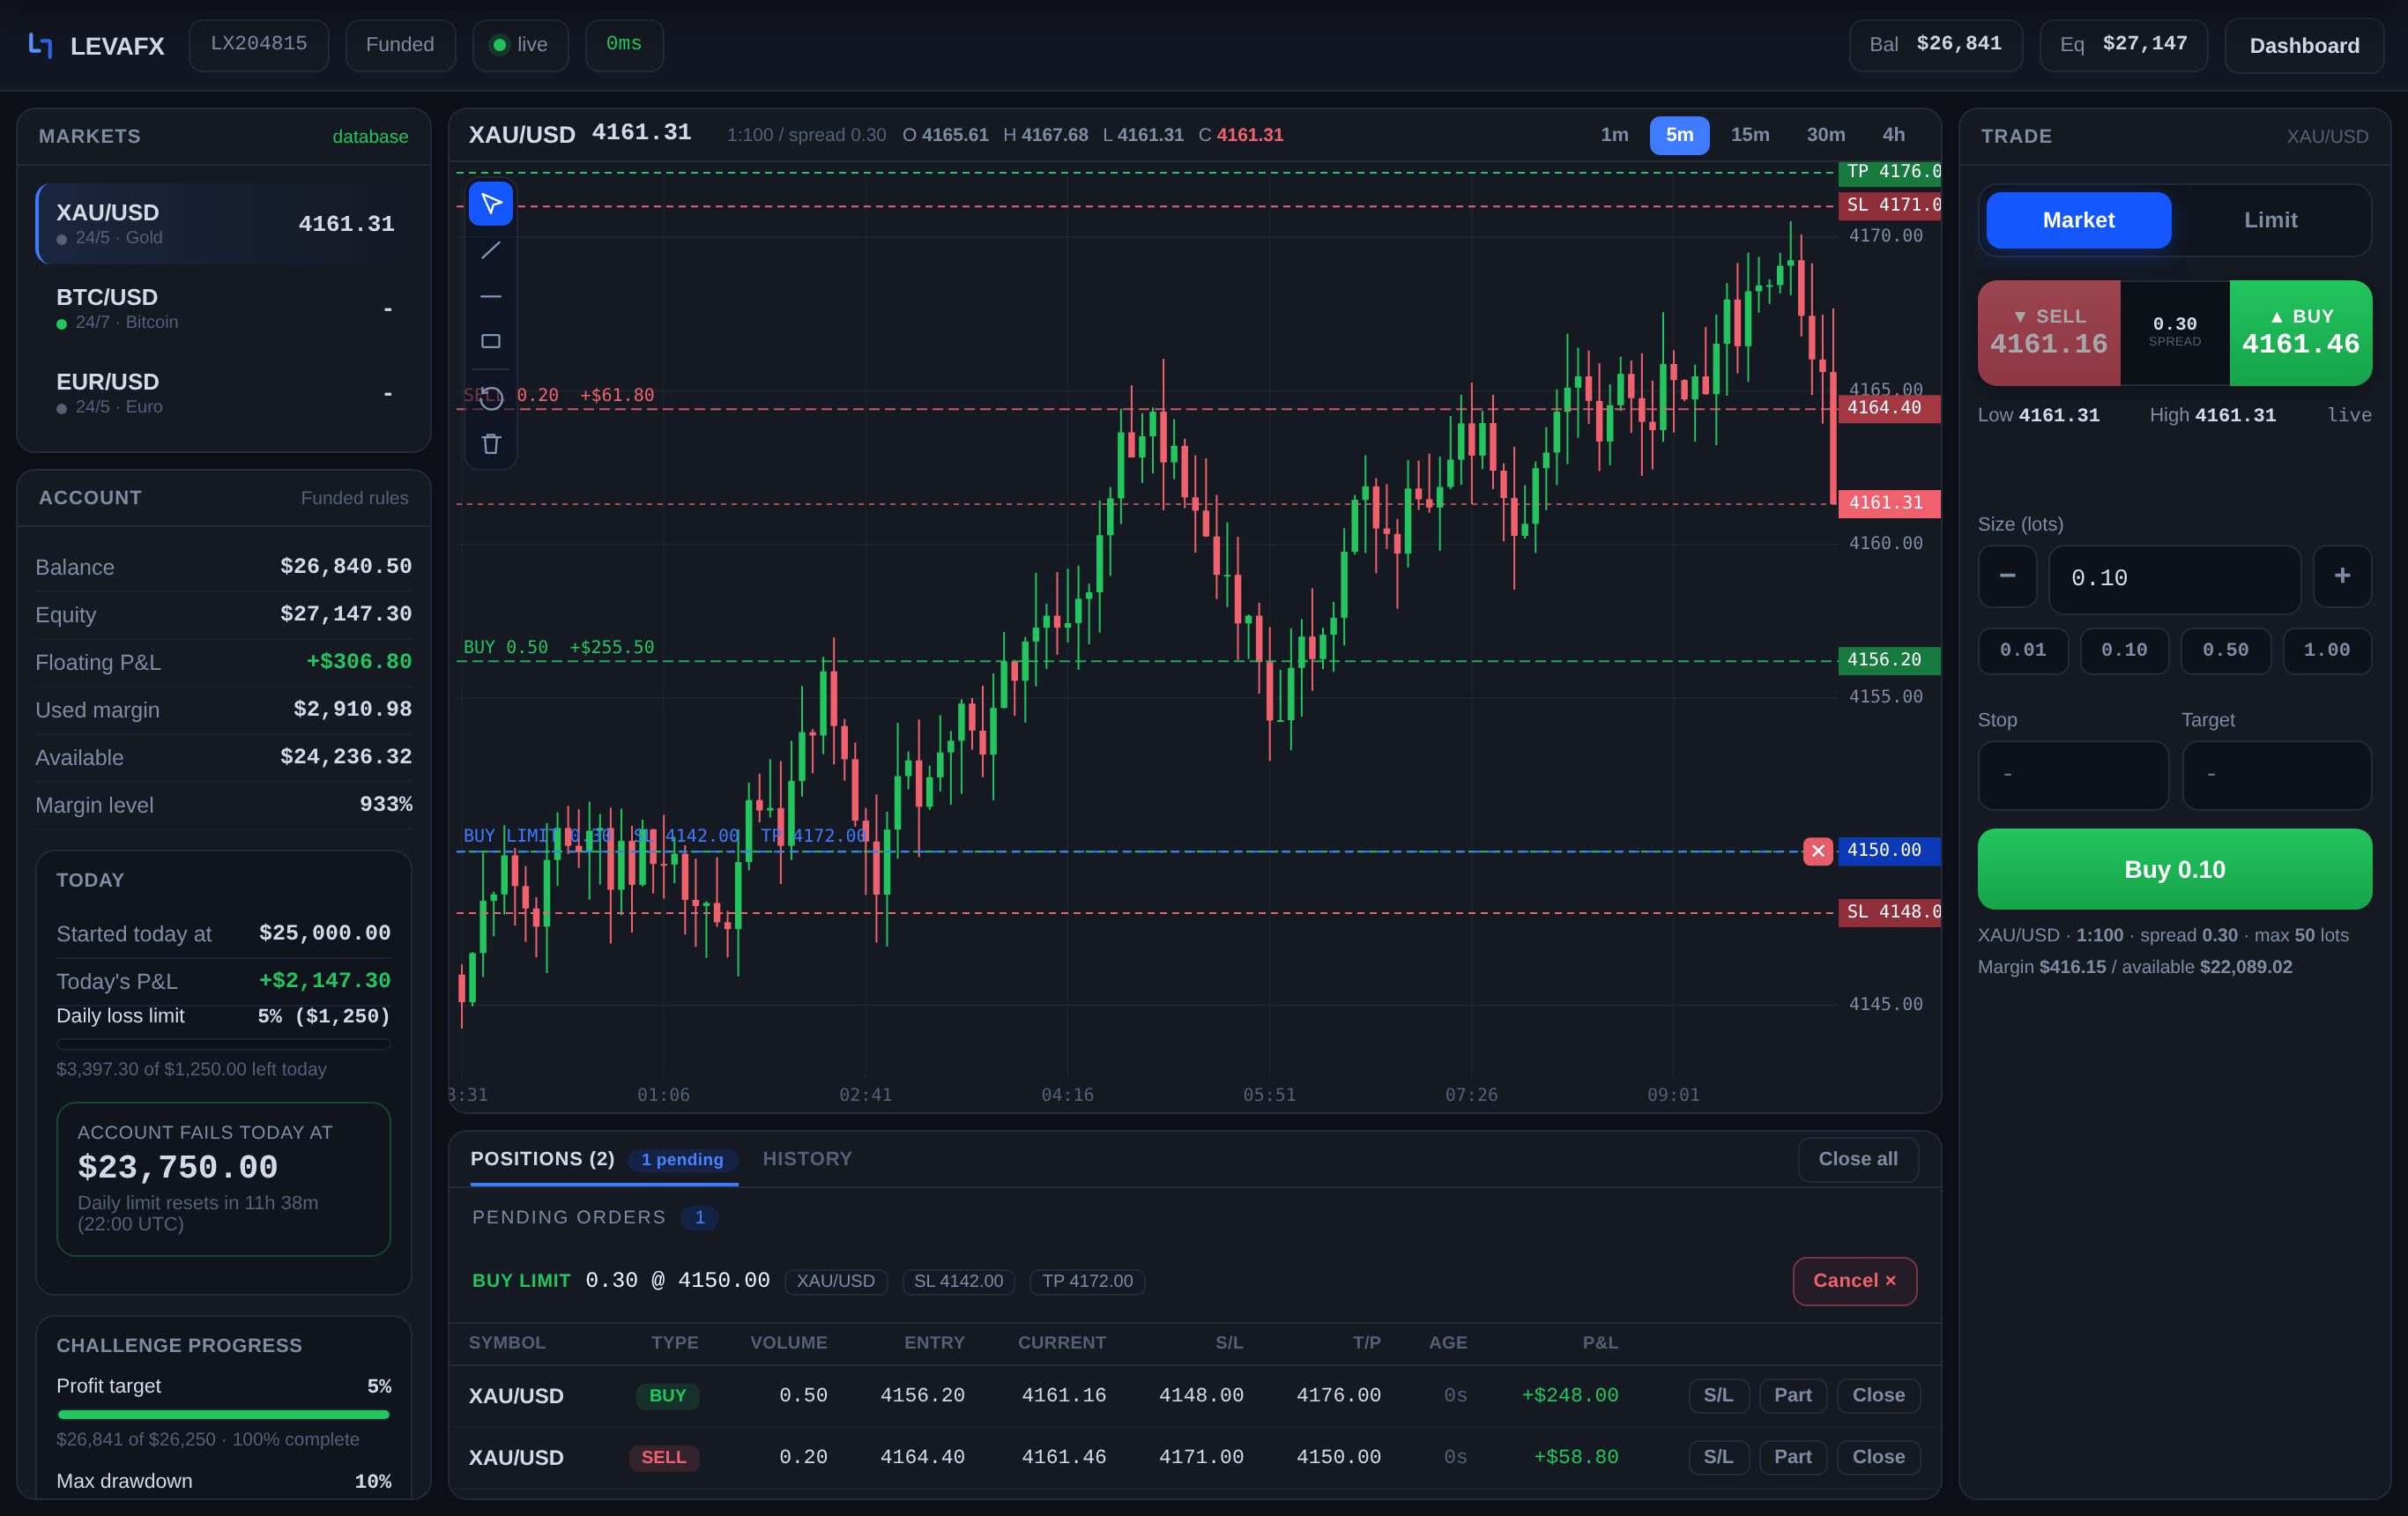Screen dimensions: 2408x1516
Task: Click the Target price input
Action: [x=2277, y=775]
